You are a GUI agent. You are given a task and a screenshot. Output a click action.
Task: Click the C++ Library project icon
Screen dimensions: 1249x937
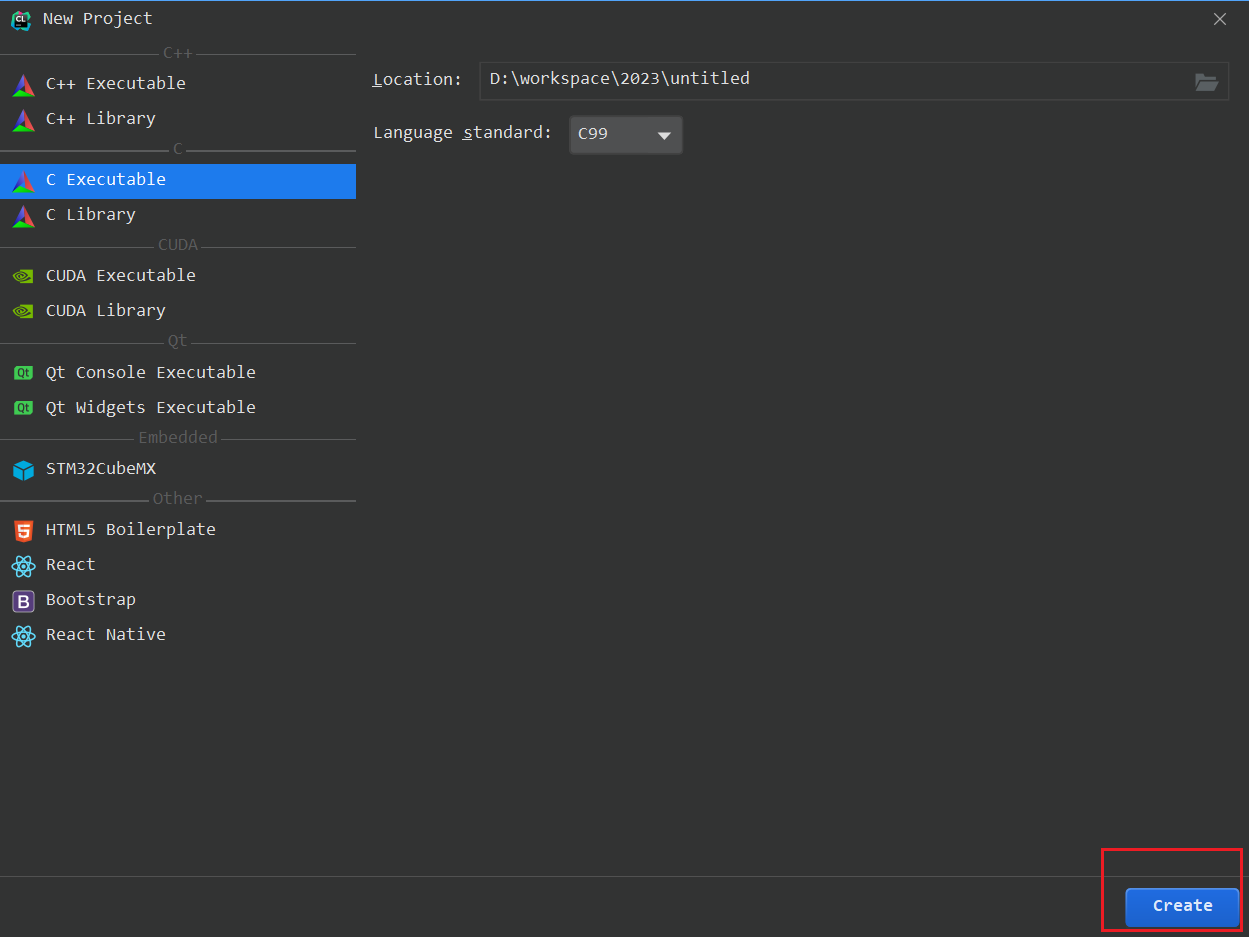tap(23, 119)
